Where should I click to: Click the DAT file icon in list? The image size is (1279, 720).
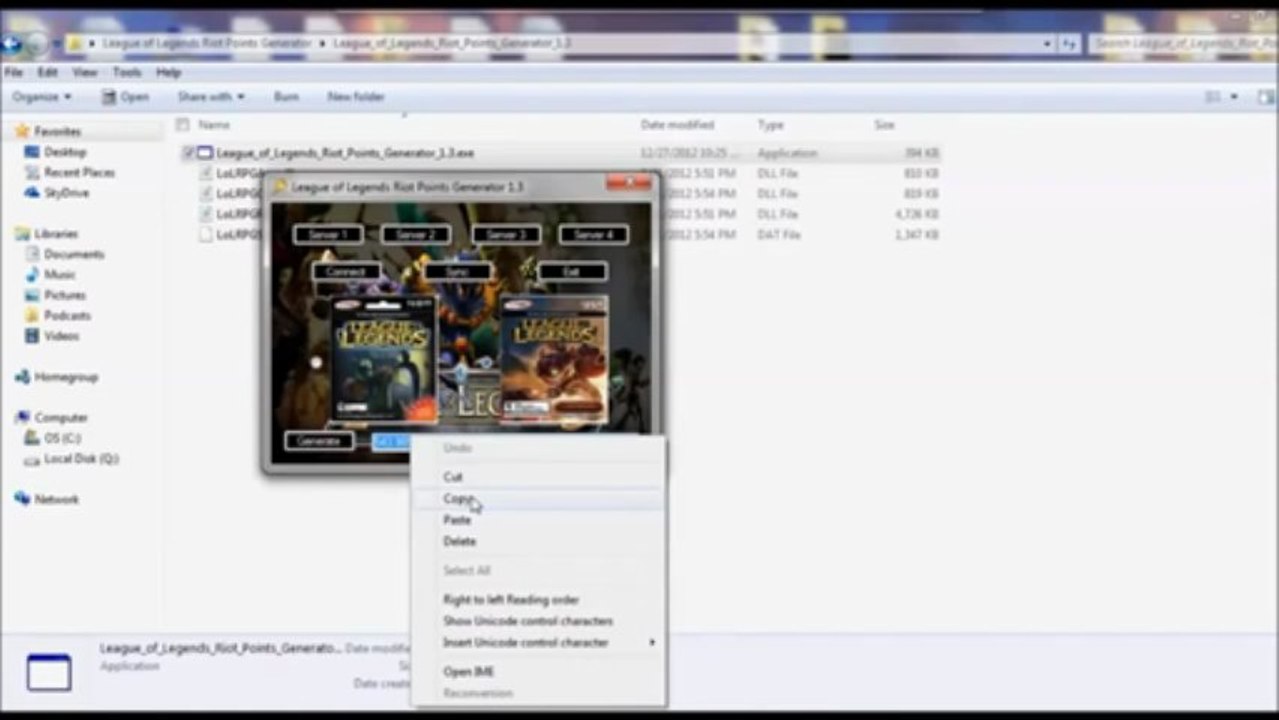(x=205, y=235)
